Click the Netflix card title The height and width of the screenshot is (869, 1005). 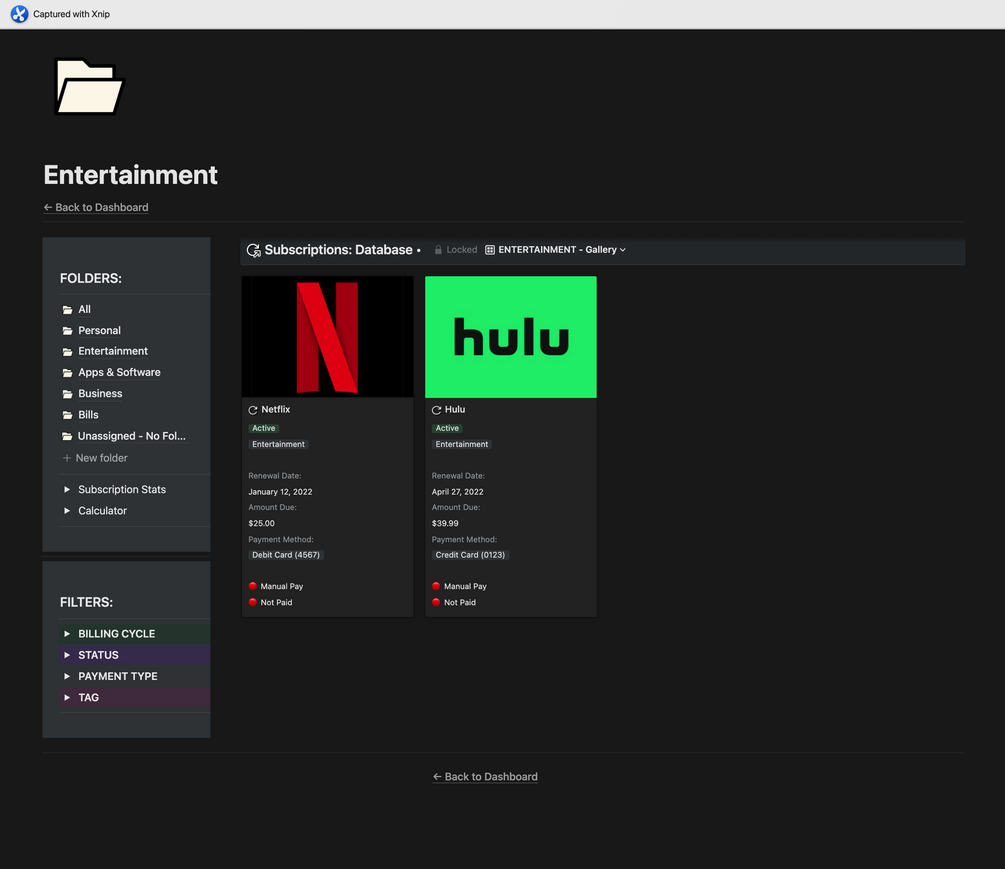click(276, 410)
